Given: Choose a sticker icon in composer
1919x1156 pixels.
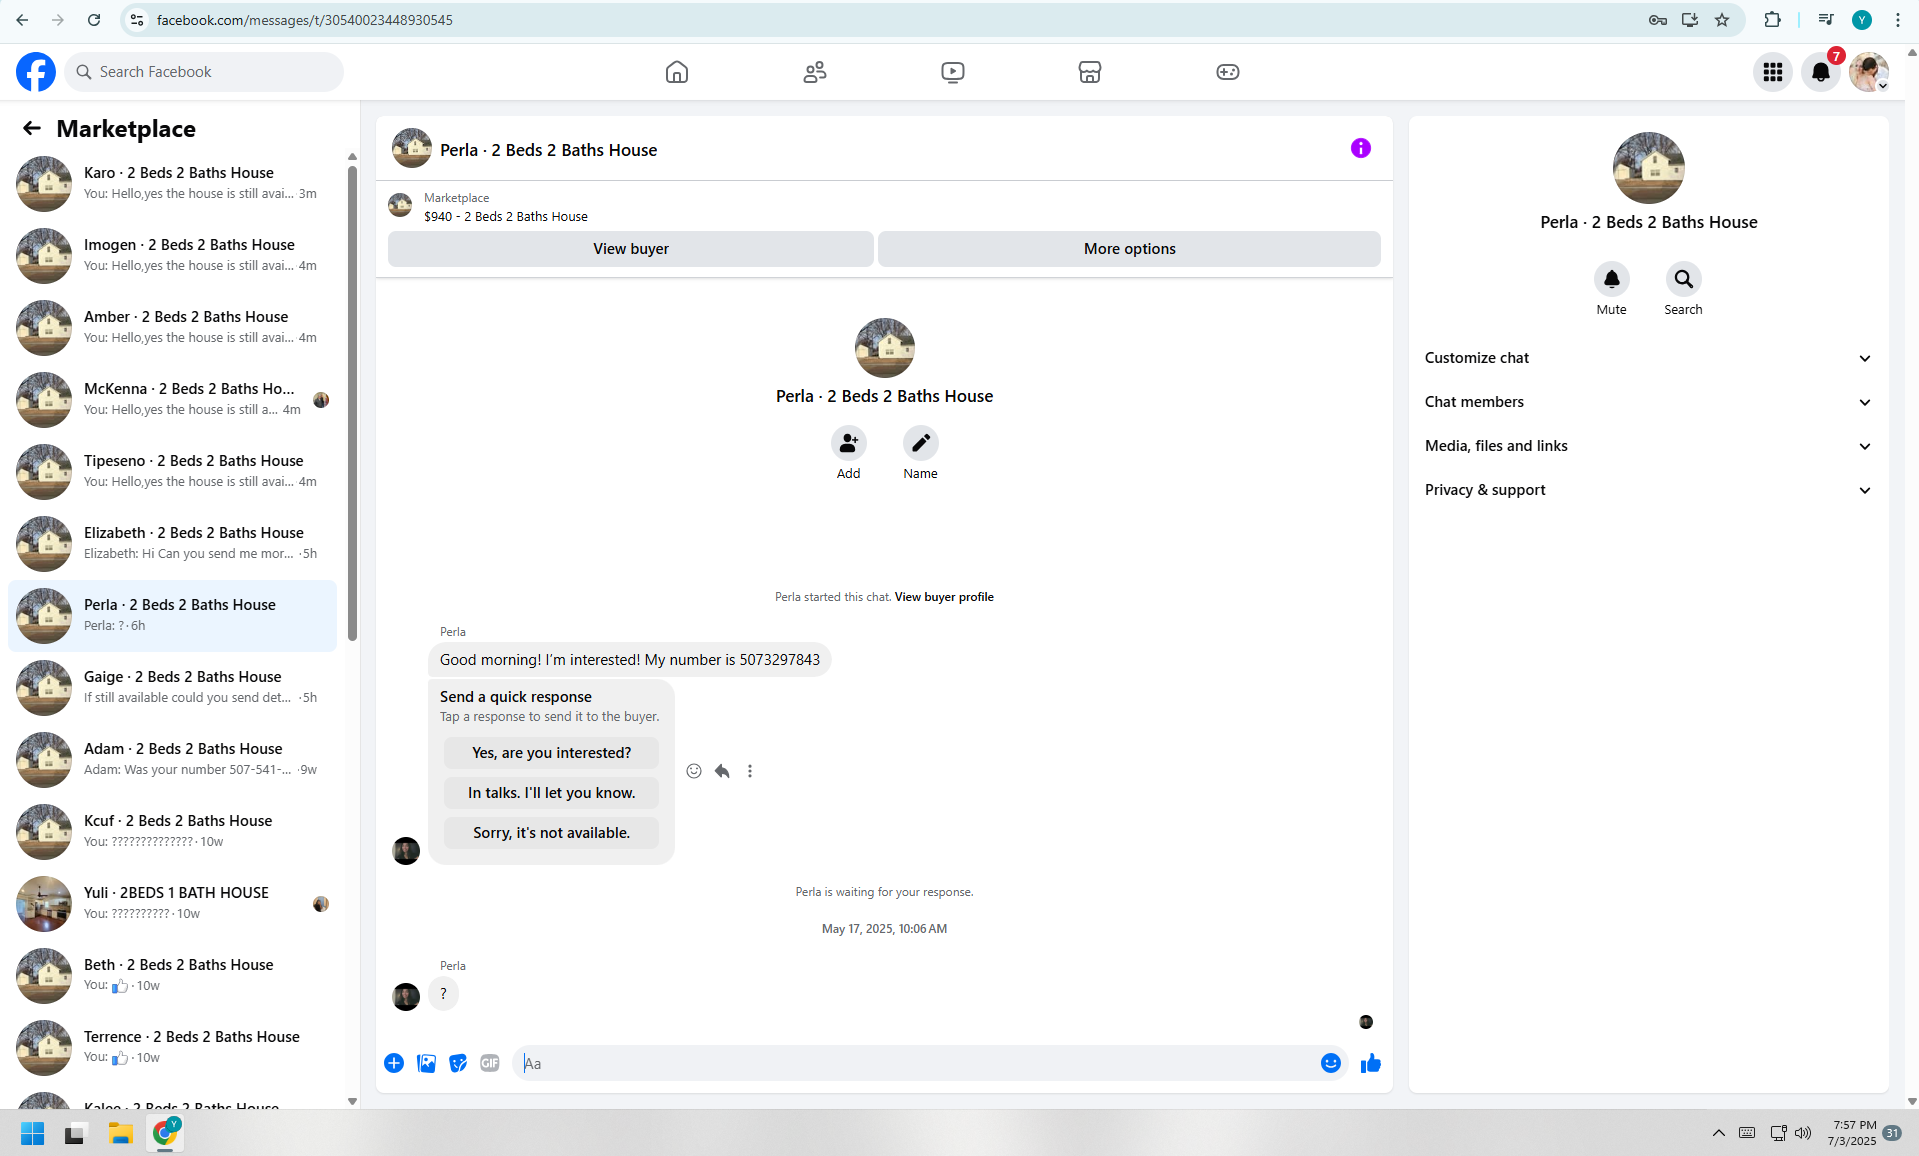Looking at the screenshot, I should coord(458,1063).
